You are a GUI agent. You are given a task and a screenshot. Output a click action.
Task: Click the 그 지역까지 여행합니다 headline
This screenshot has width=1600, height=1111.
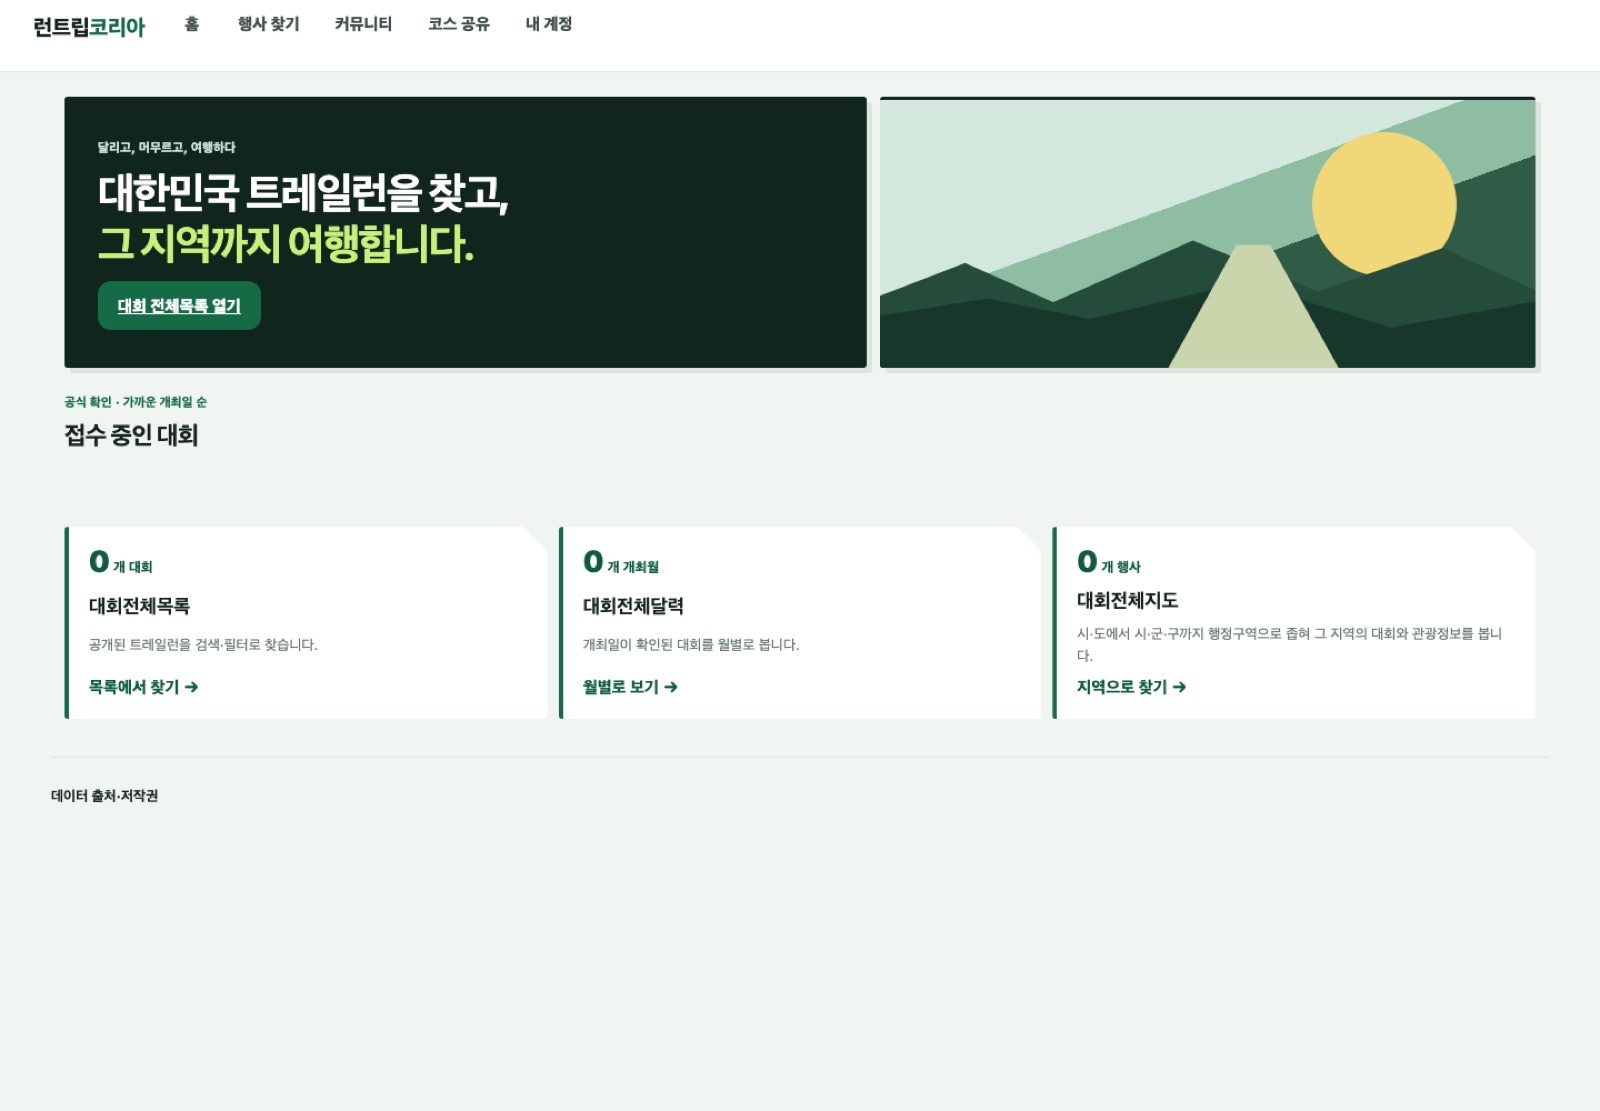(x=285, y=243)
